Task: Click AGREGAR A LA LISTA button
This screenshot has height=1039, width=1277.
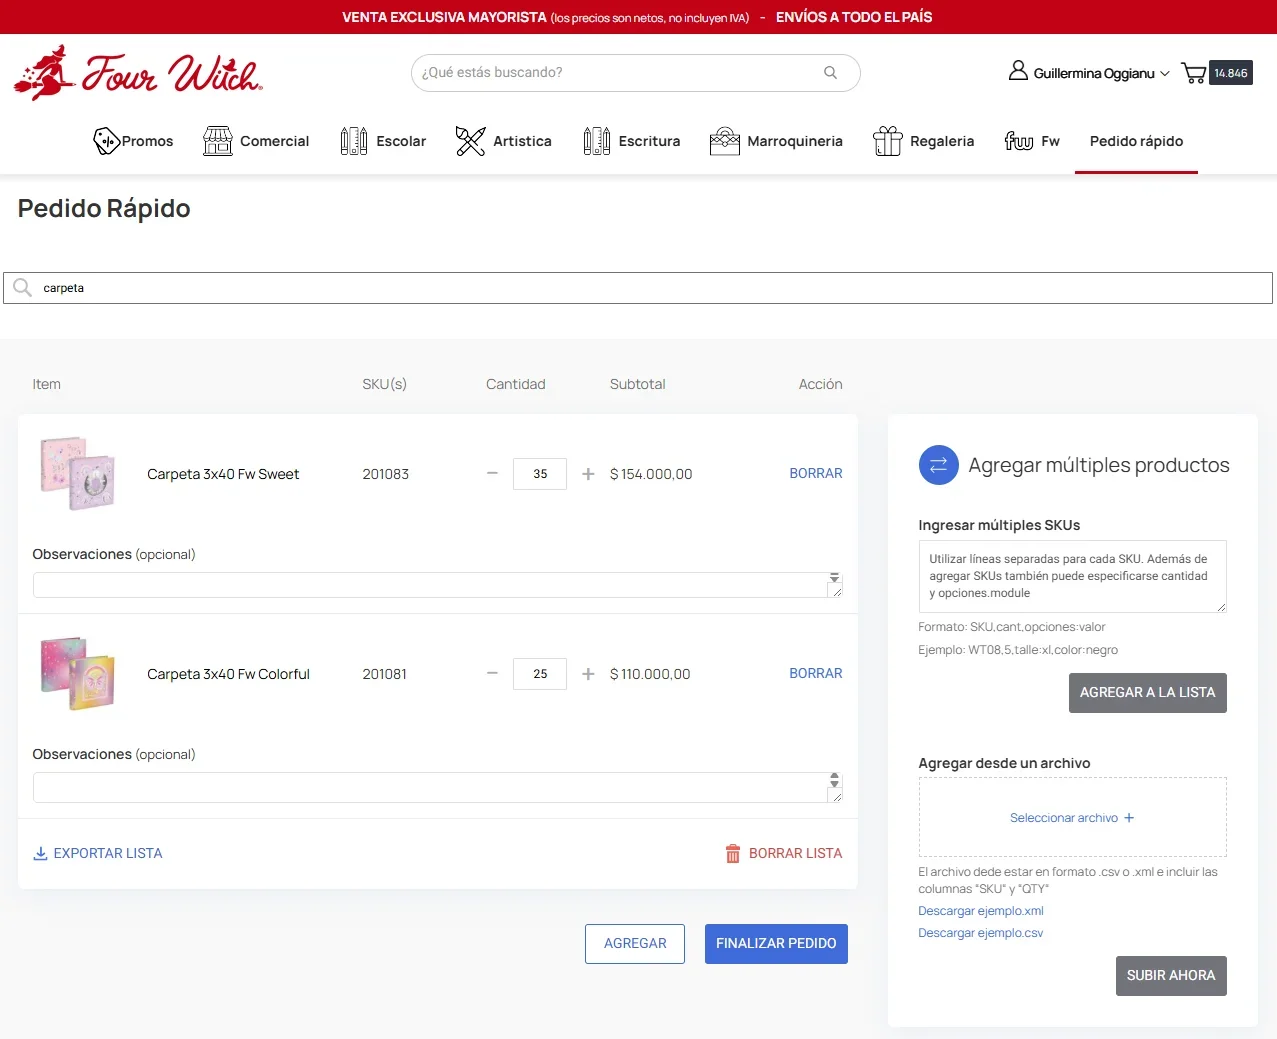Action: tap(1148, 693)
